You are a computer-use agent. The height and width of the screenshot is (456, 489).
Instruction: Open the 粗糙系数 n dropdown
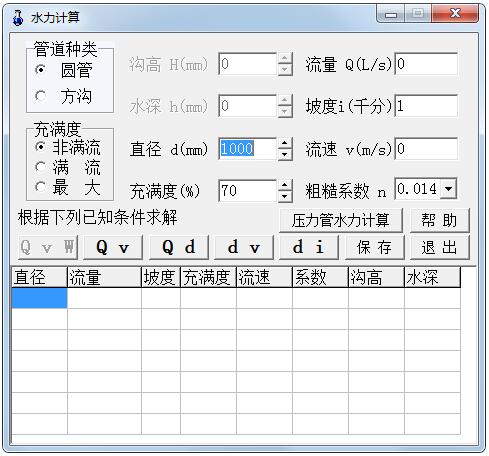coord(448,189)
